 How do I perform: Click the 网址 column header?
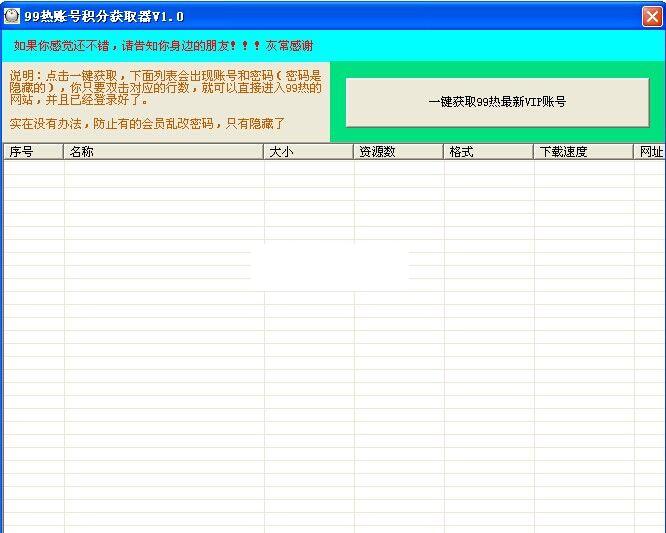[x=650, y=152]
